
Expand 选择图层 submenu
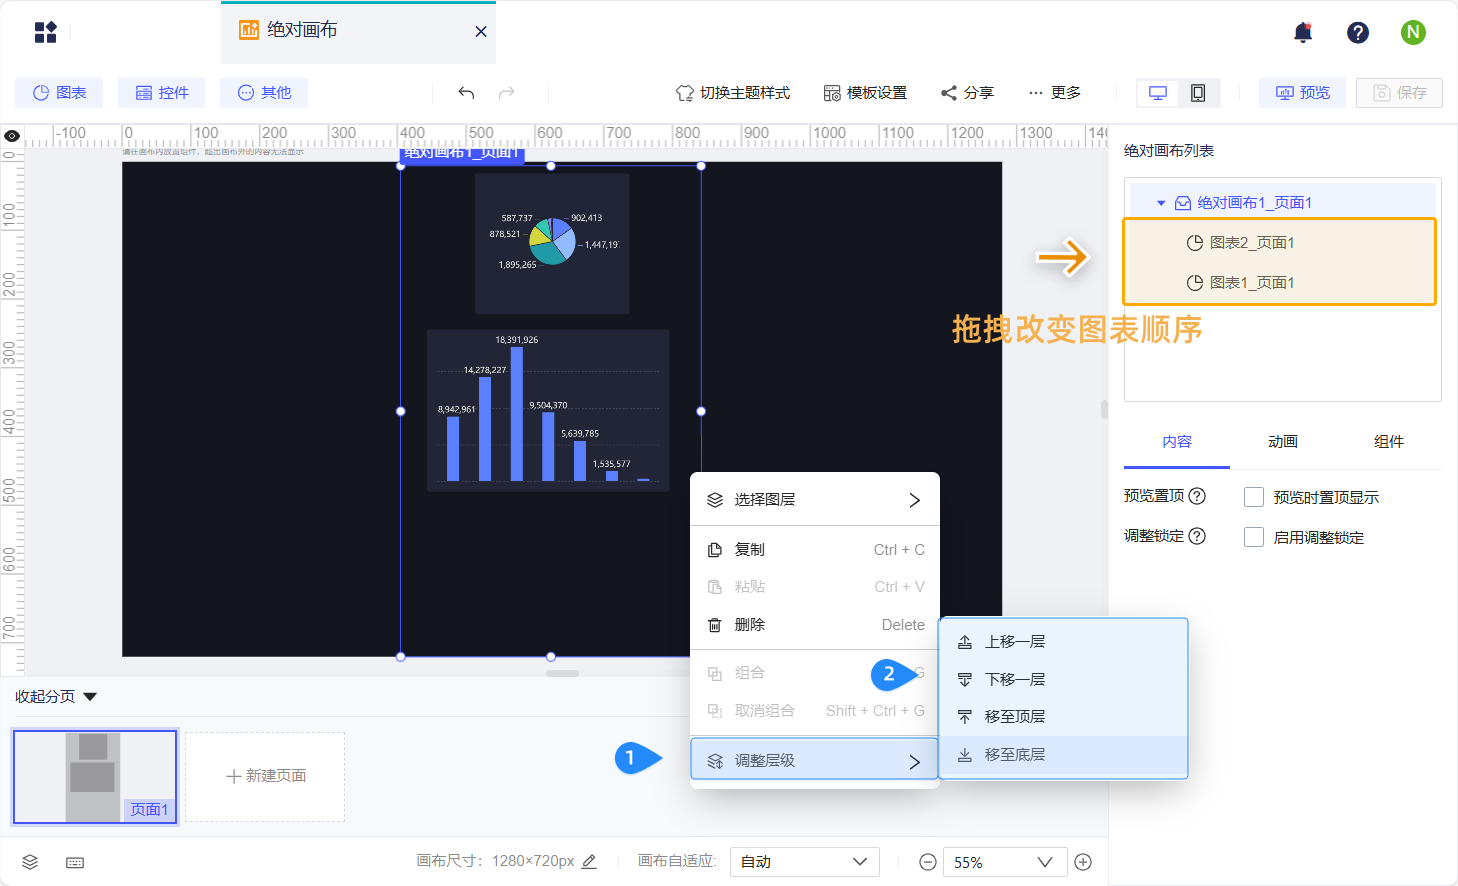[x=814, y=500]
